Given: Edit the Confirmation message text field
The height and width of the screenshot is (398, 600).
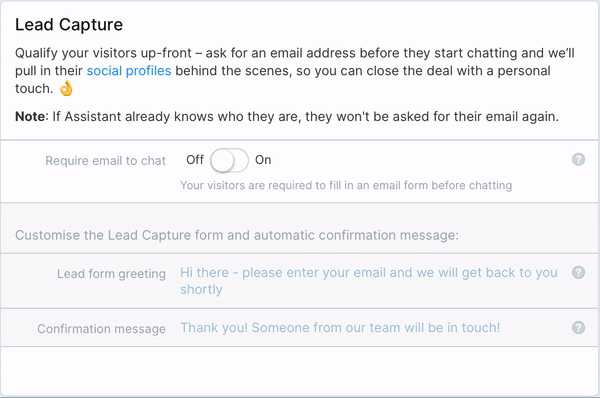Looking at the screenshot, I should [340, 328].
